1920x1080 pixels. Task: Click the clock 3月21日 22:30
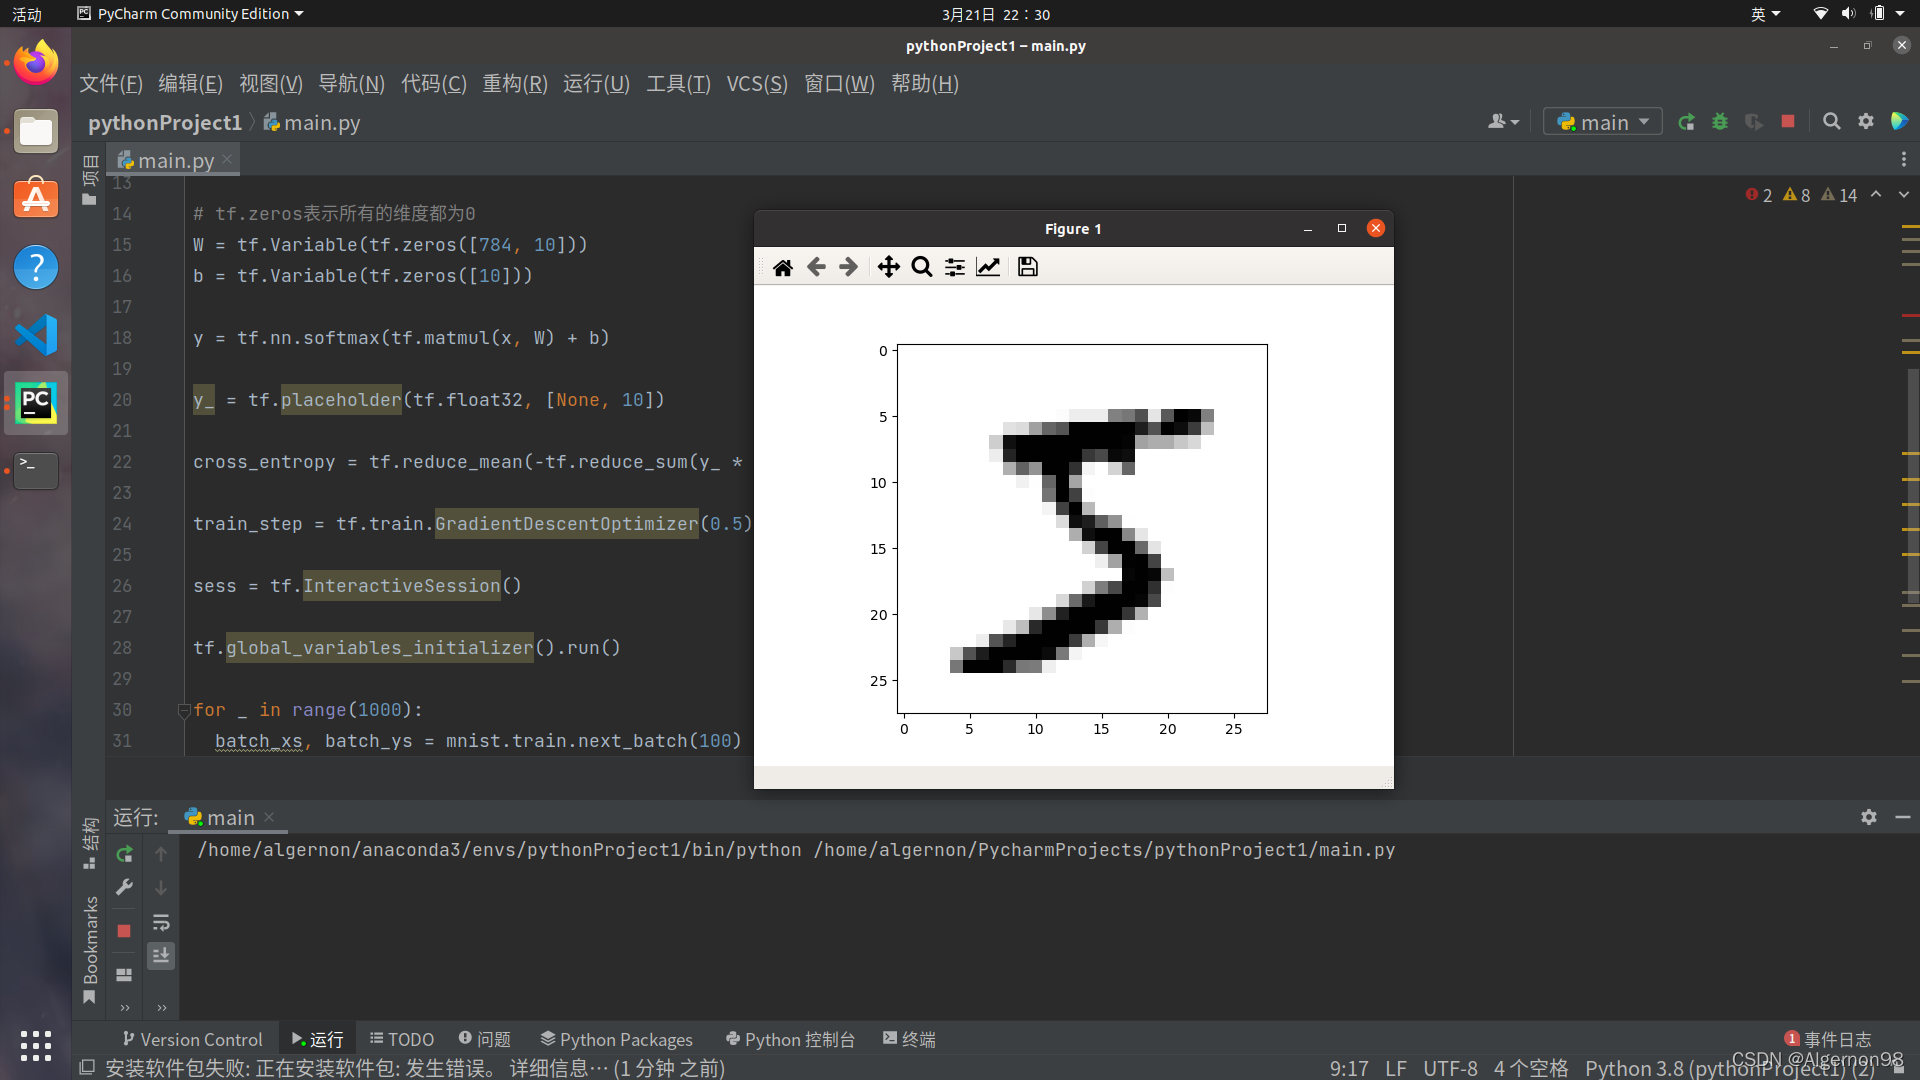[995, 14]
